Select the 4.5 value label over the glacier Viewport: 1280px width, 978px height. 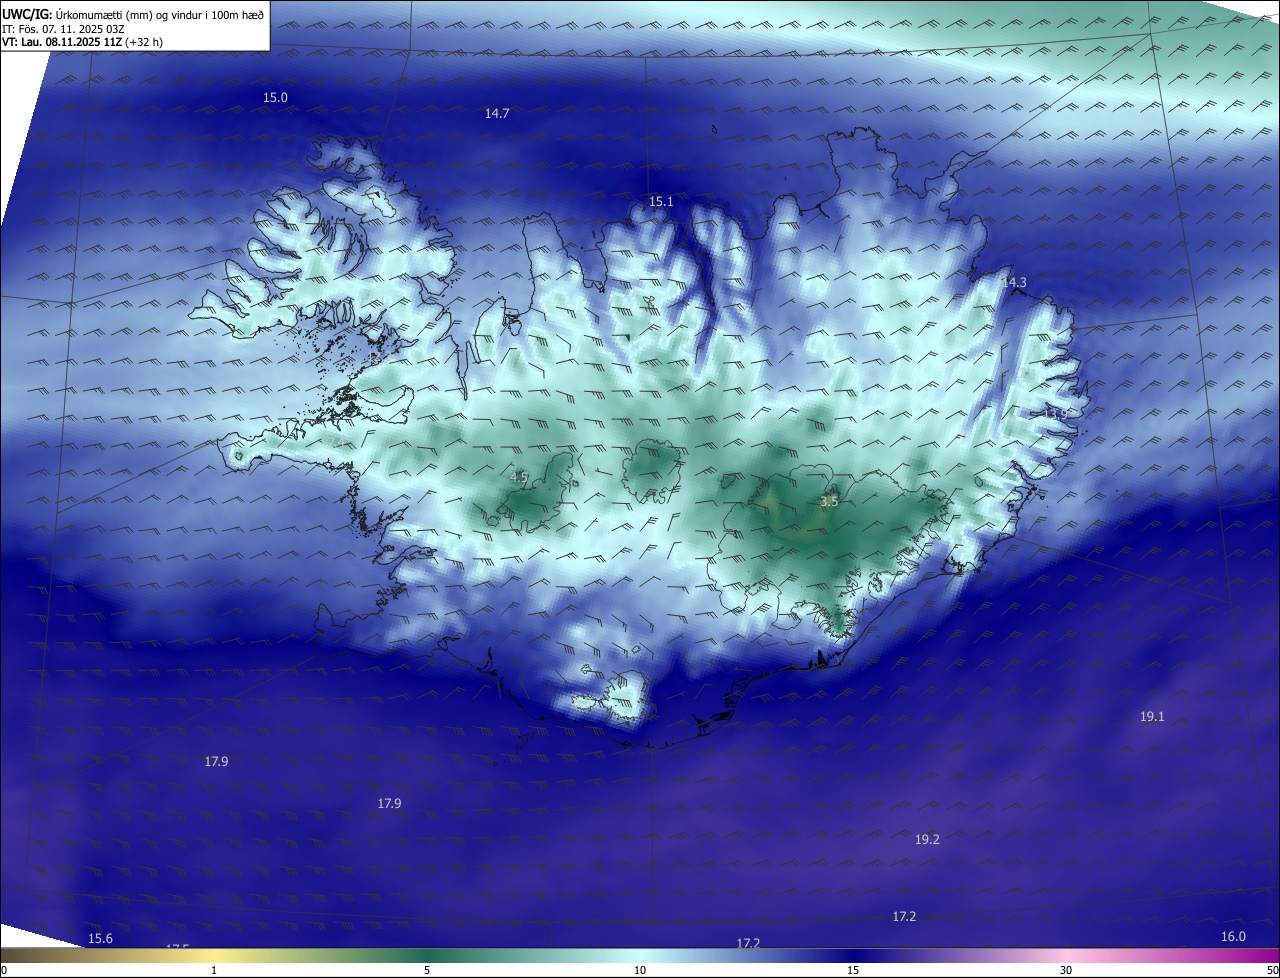click(x=519, y=477)
